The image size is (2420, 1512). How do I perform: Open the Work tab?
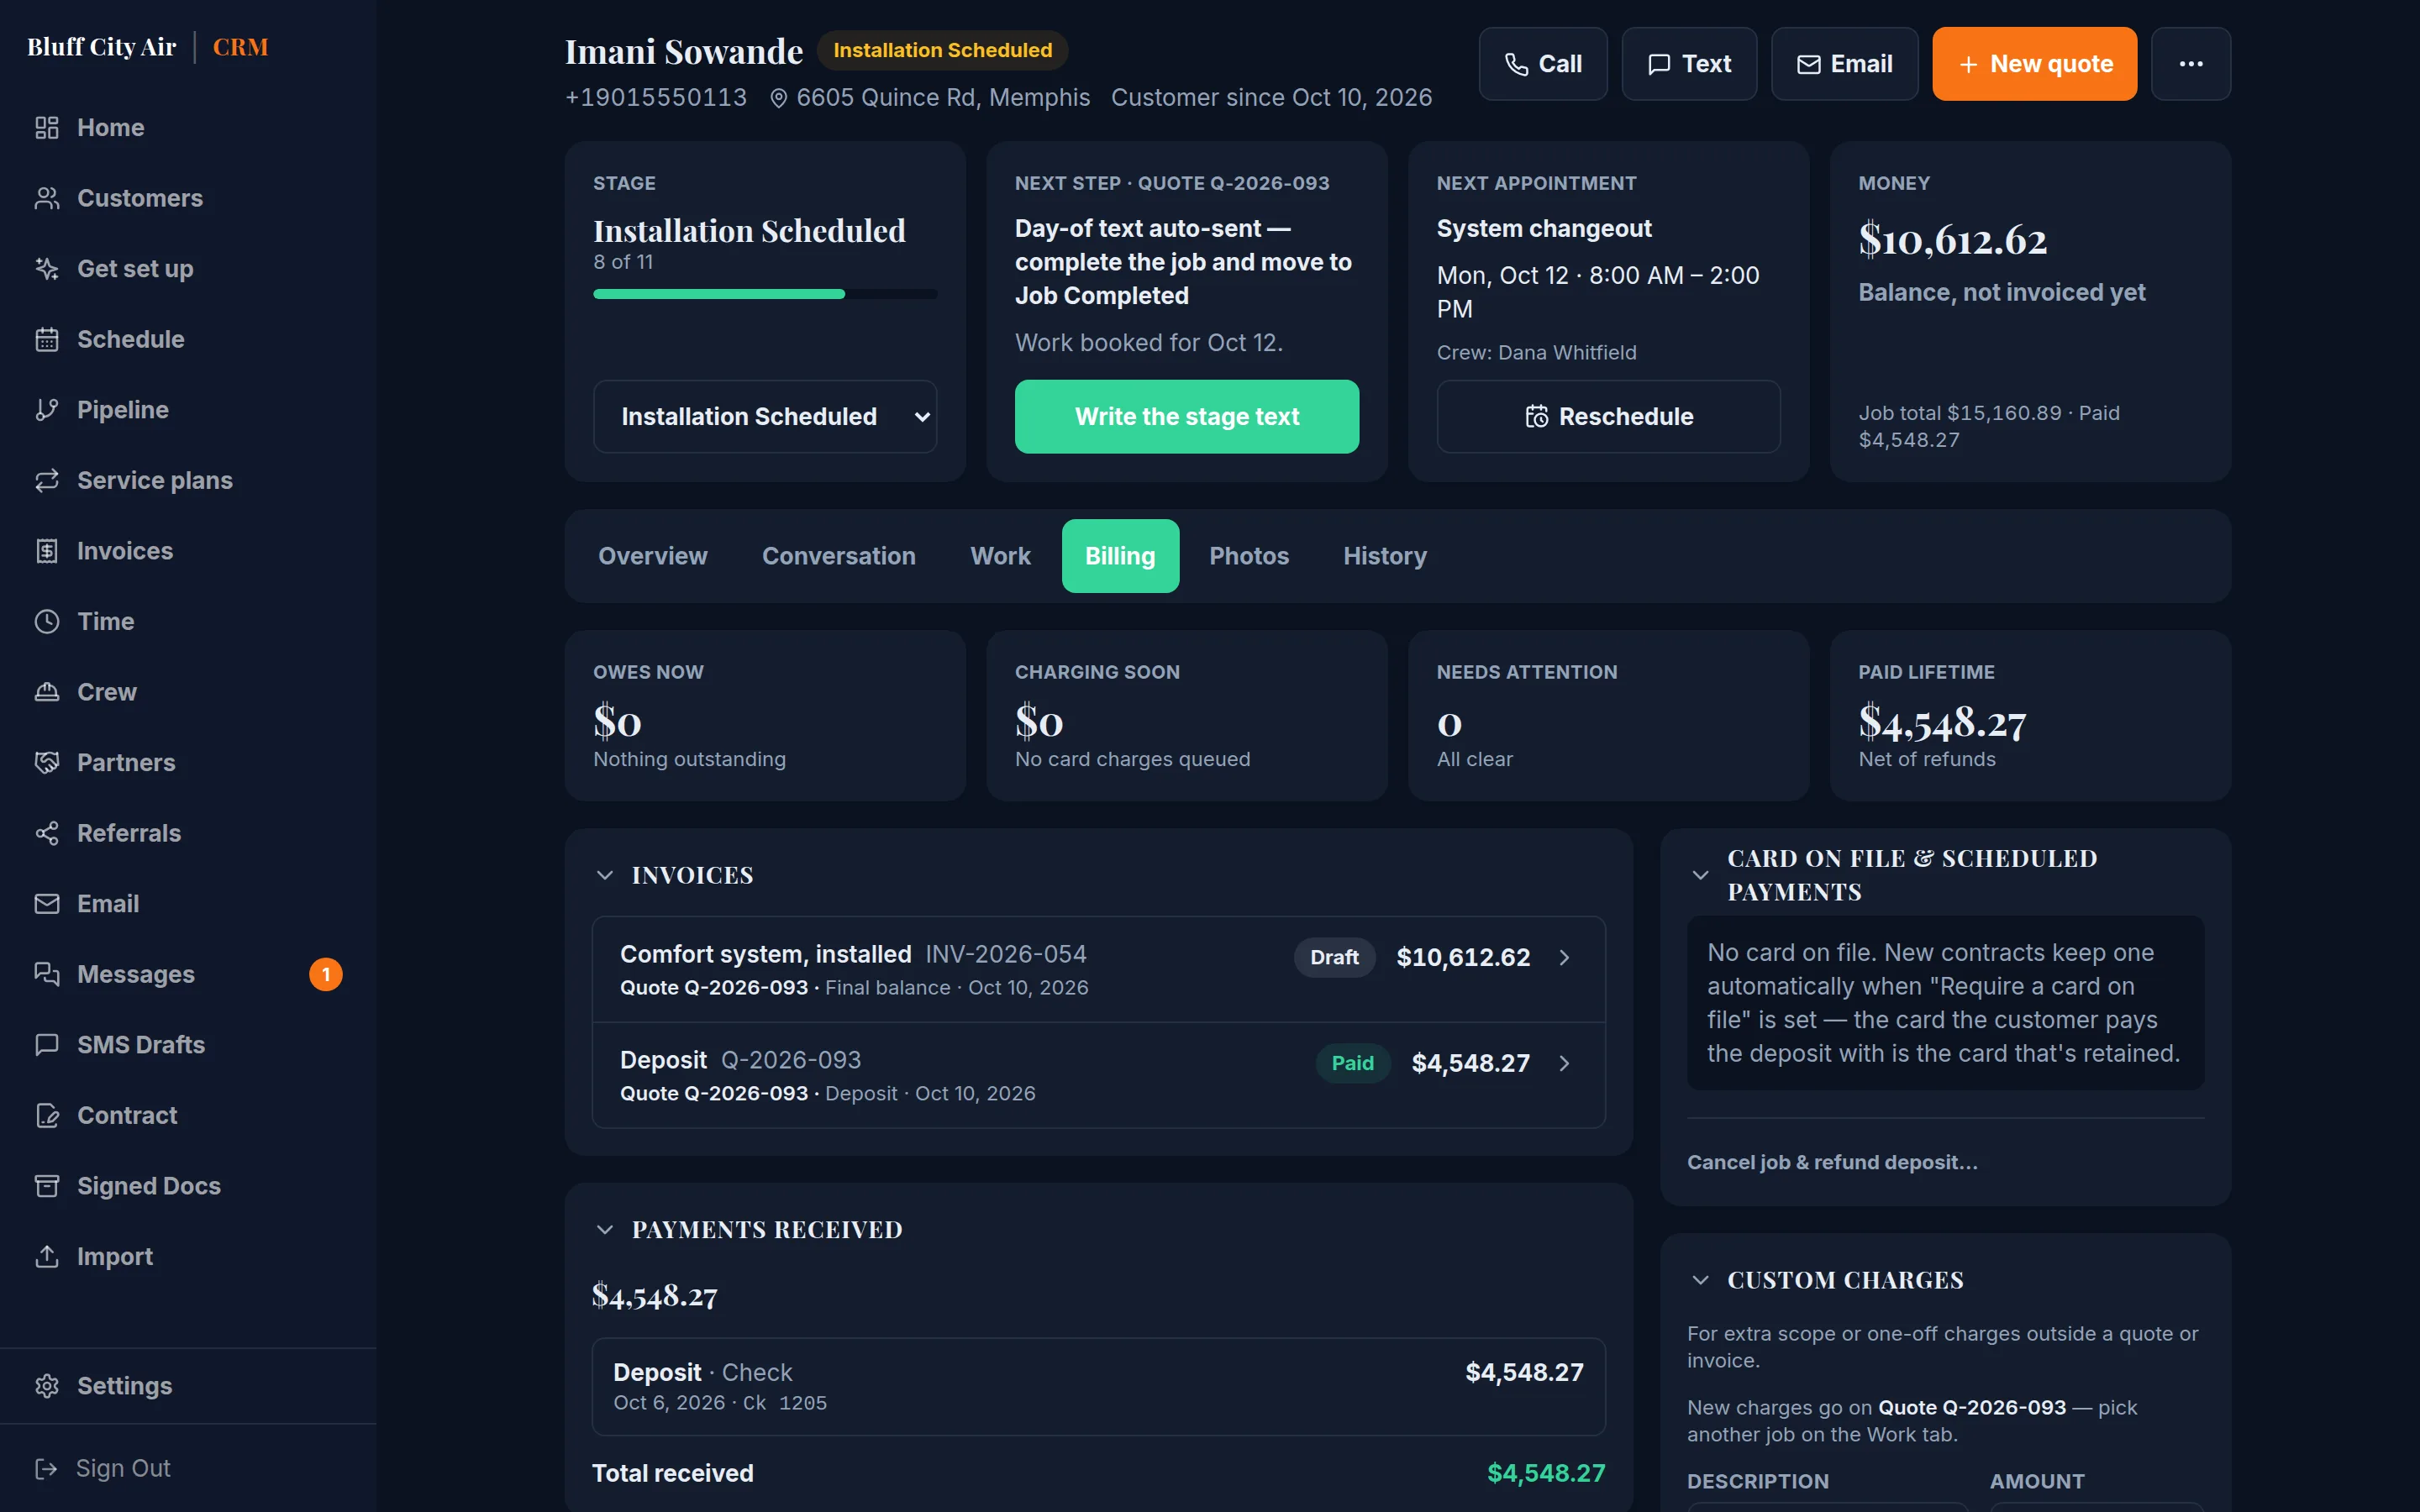[1000, 556]
